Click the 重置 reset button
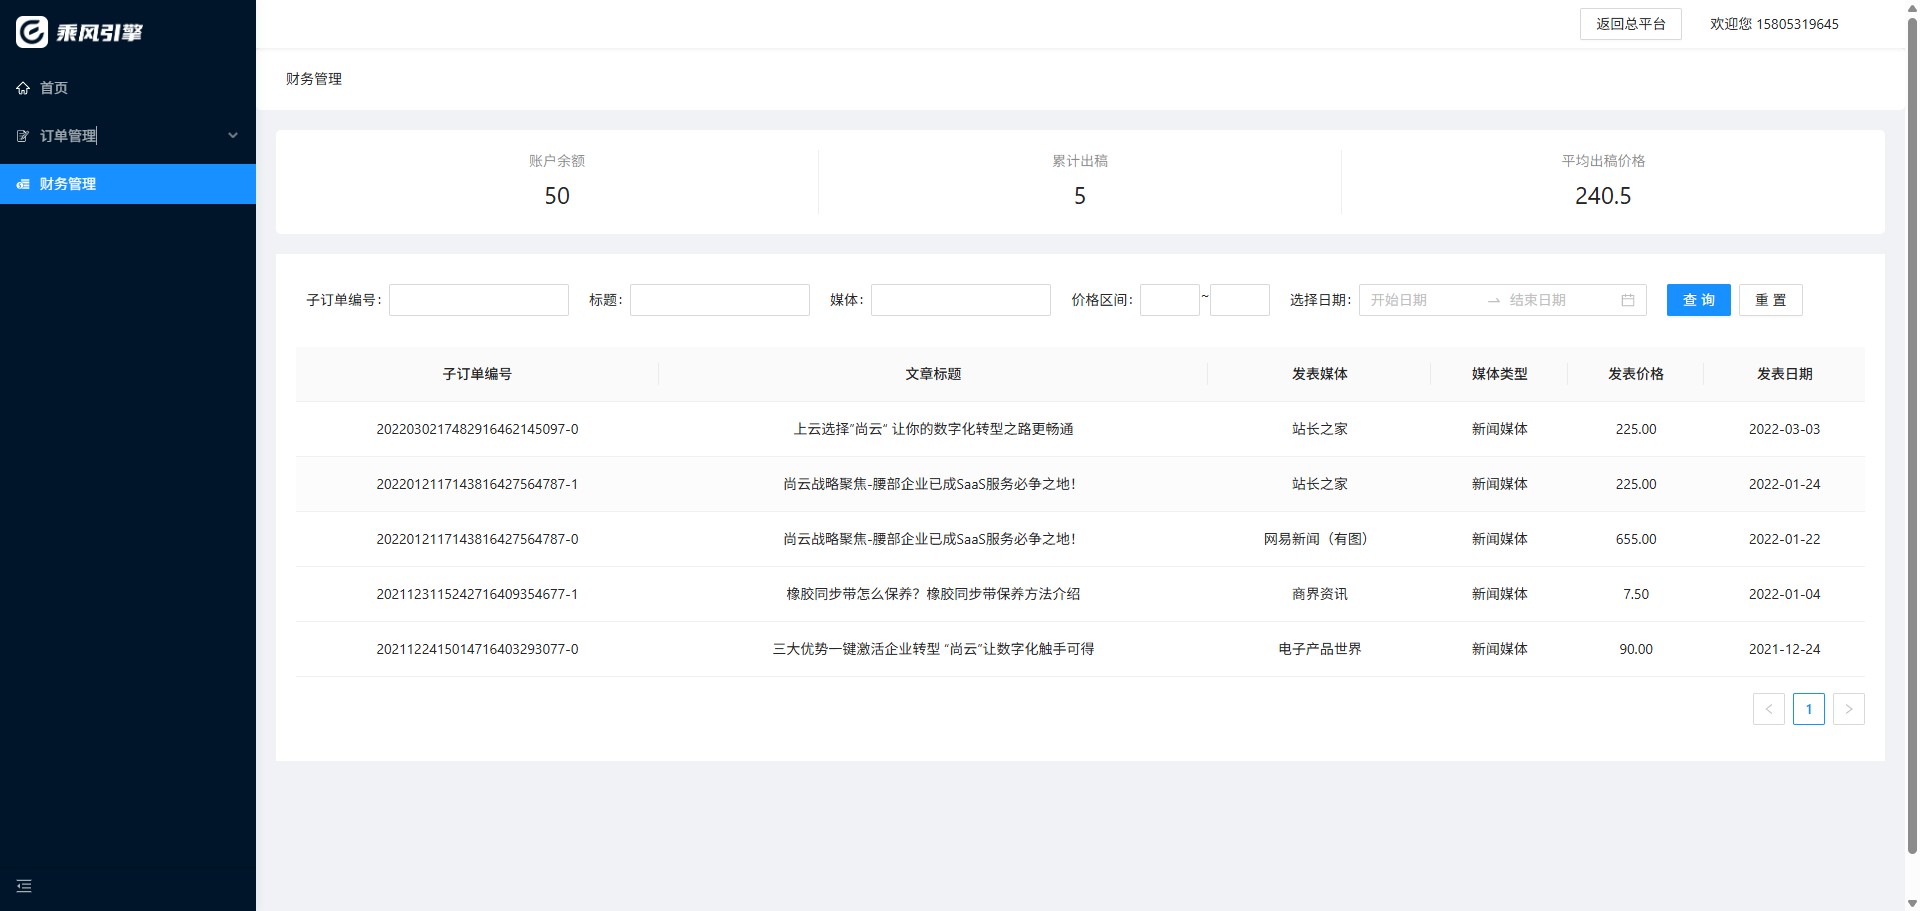 [1770, 300]
